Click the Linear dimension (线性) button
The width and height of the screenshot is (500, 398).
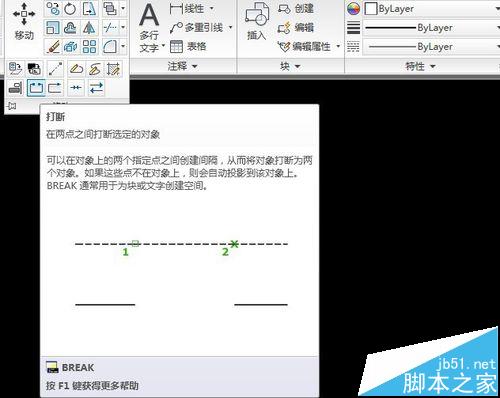tap(187, 8)
